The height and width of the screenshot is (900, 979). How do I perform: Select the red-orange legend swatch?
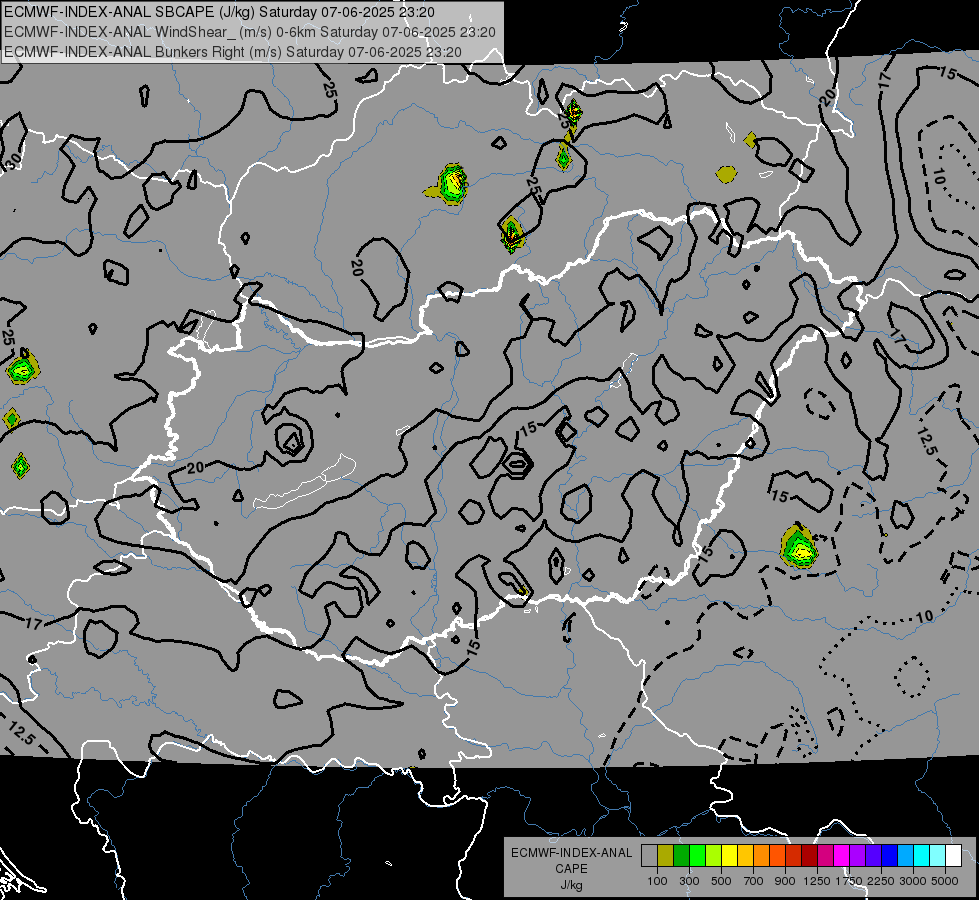click(777, 855)
